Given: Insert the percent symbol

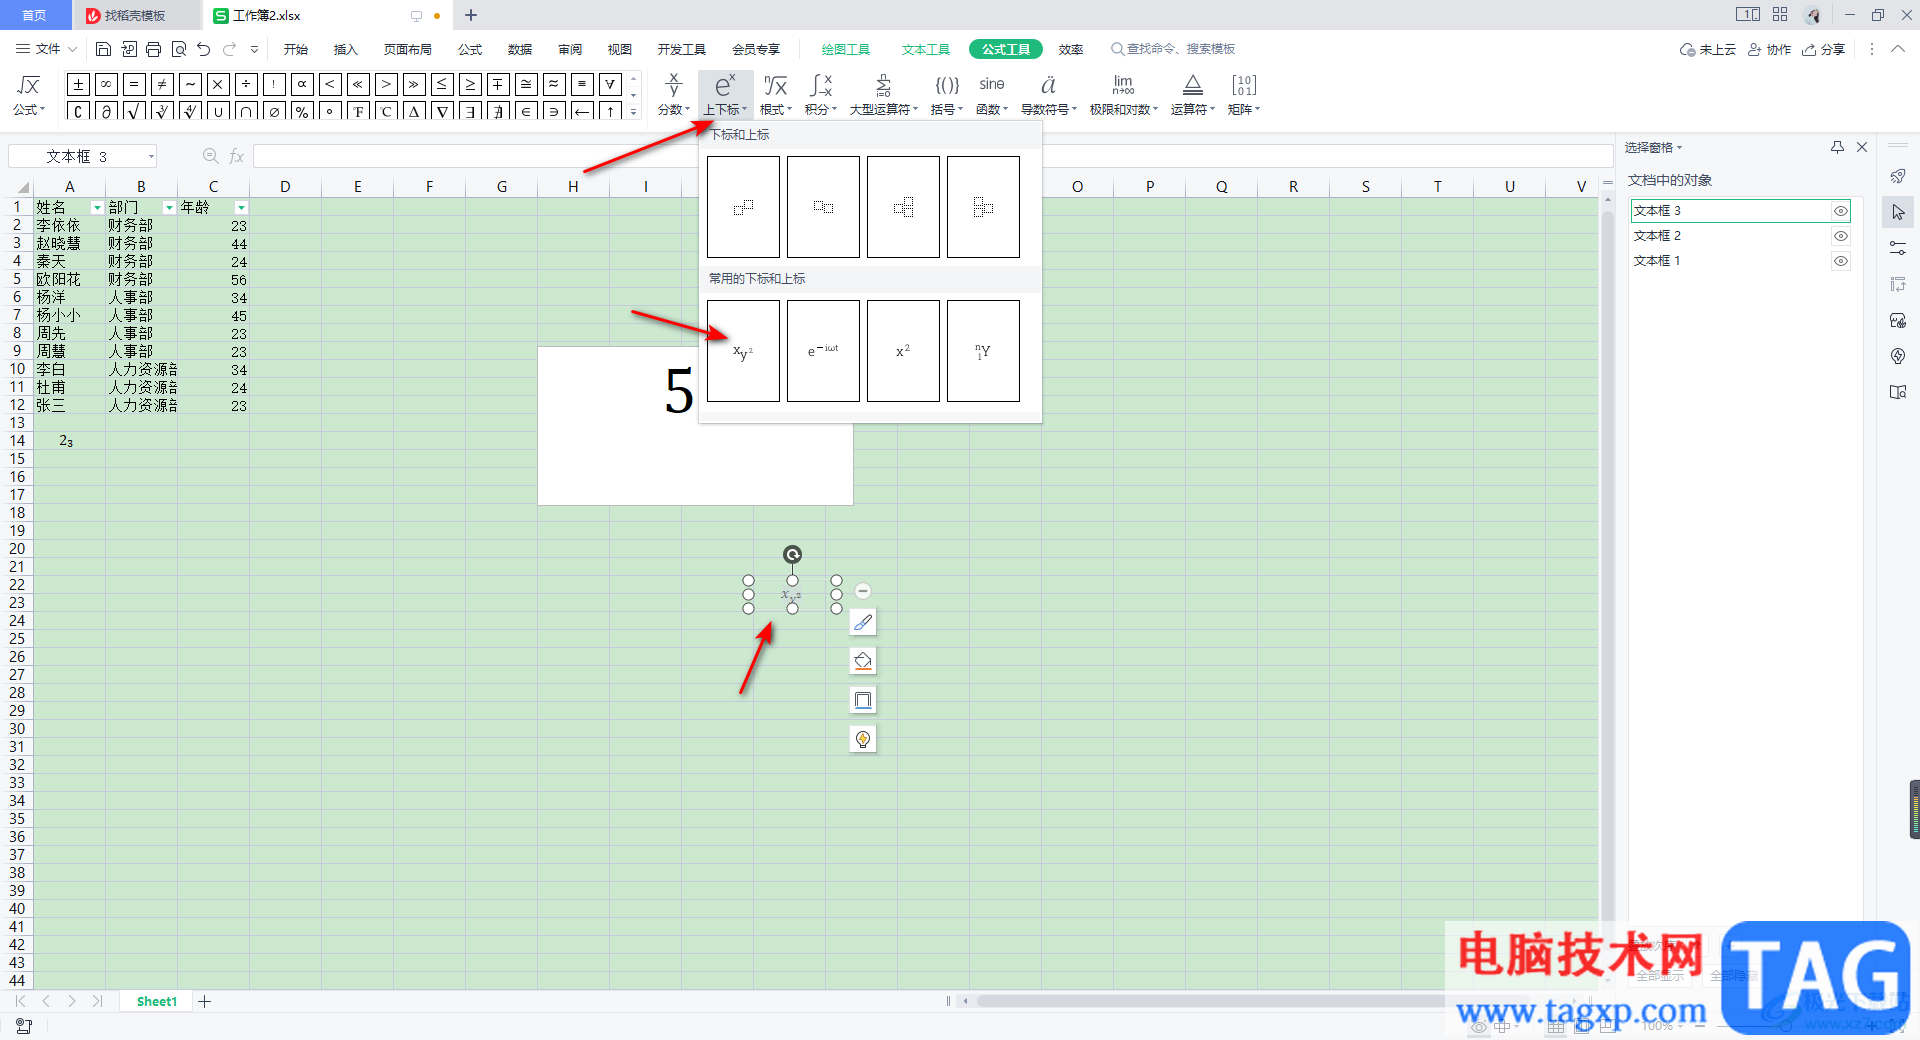Looking at the screenshot, I should point(302,111).
